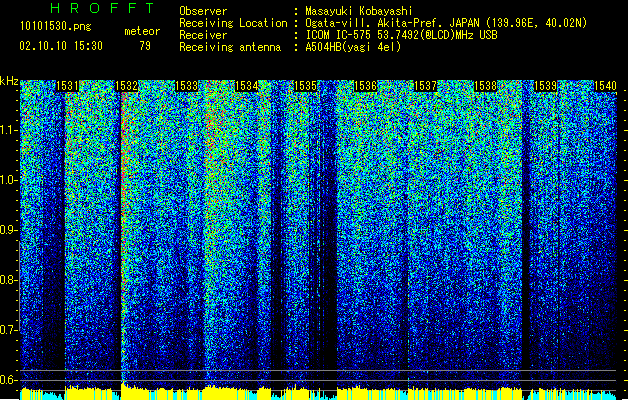Screen dimensions: 629x400
Task: Click the 0.7 kHz axis tick label
Action: 8,330
